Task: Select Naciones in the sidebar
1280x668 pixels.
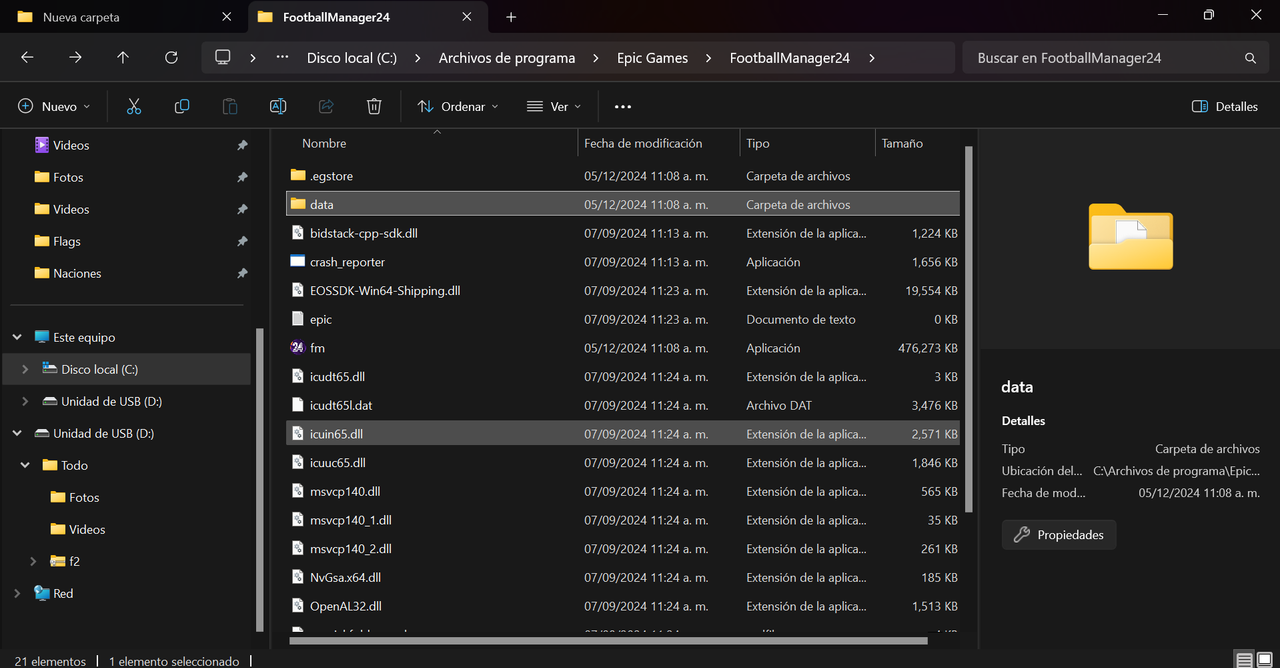Action: pyautogui.click(x=77, y=273)
